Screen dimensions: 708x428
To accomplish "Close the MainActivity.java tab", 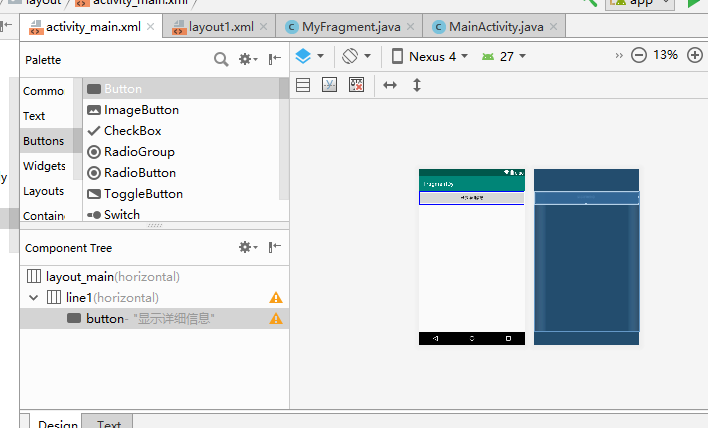I will coord(554,27).
